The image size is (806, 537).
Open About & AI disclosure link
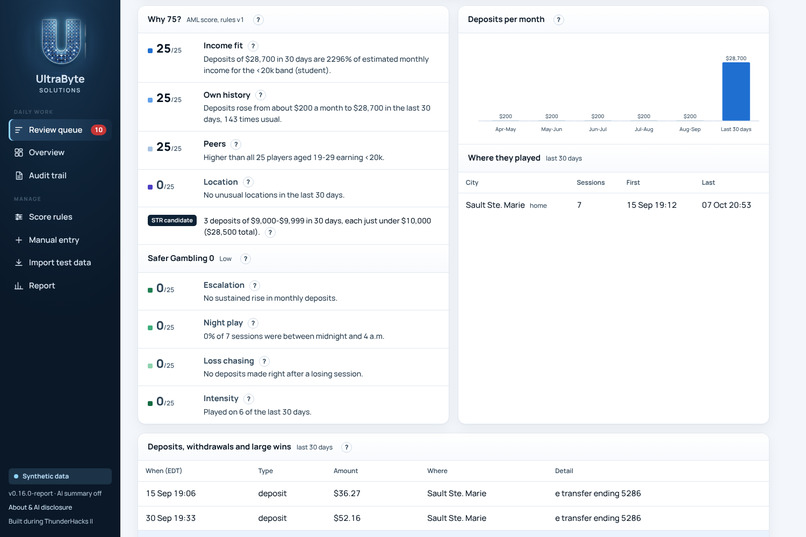click(40, 507)
